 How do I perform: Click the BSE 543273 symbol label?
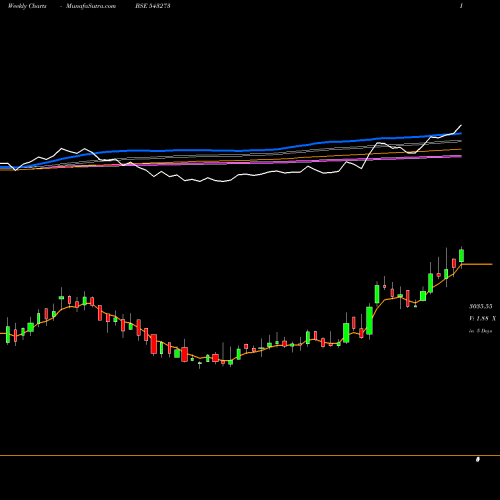[x=153, y=6]
